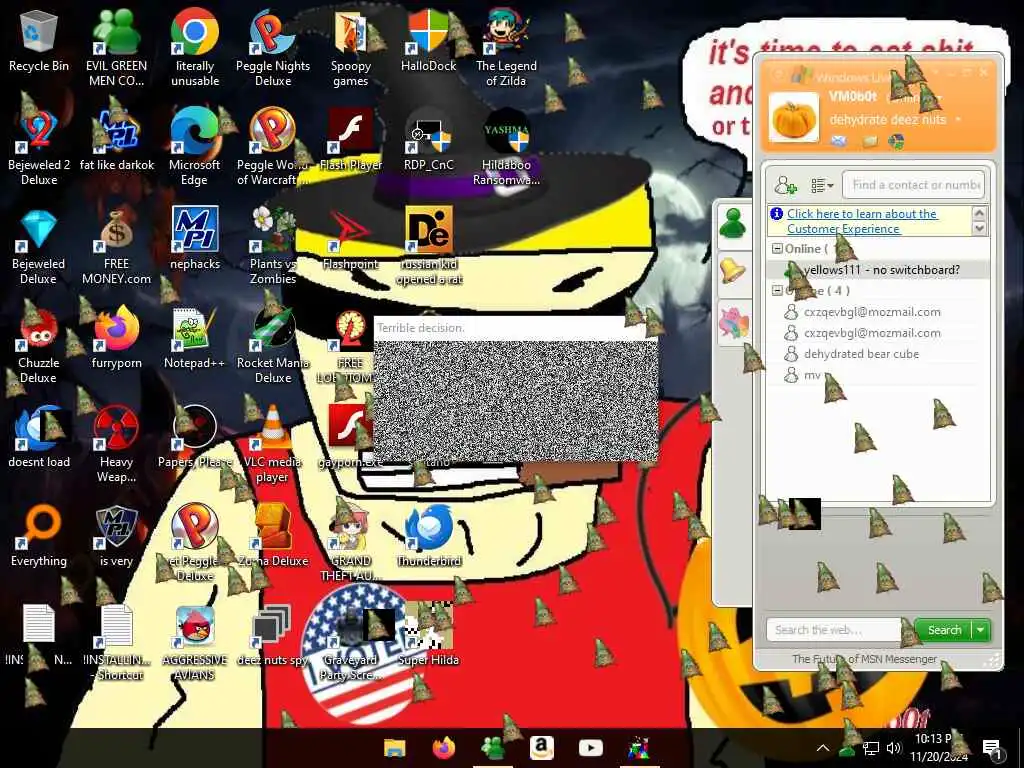Select the EVIL GREEN MEN CO... desktop icon
Screen dimensions: 1024x768
pyautogui.click(x=116, y=47)
